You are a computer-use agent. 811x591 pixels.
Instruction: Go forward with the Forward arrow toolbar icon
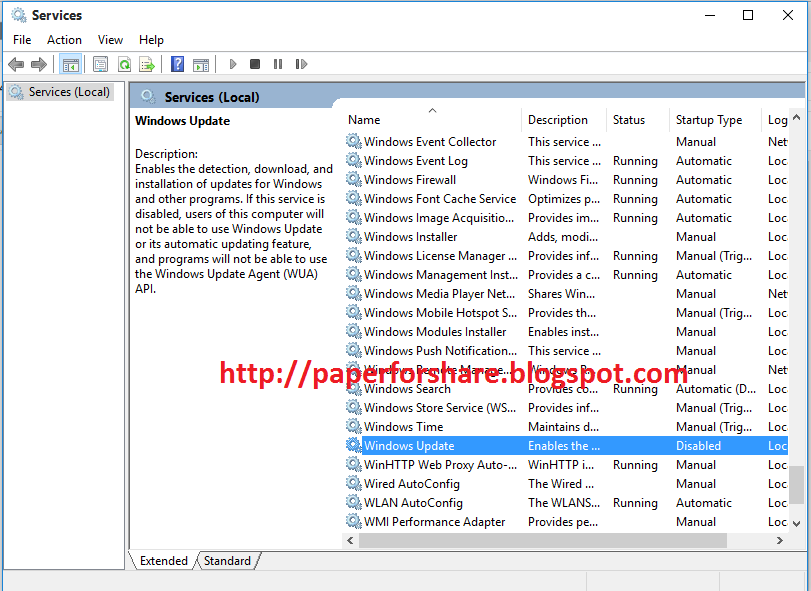(39, 64)
